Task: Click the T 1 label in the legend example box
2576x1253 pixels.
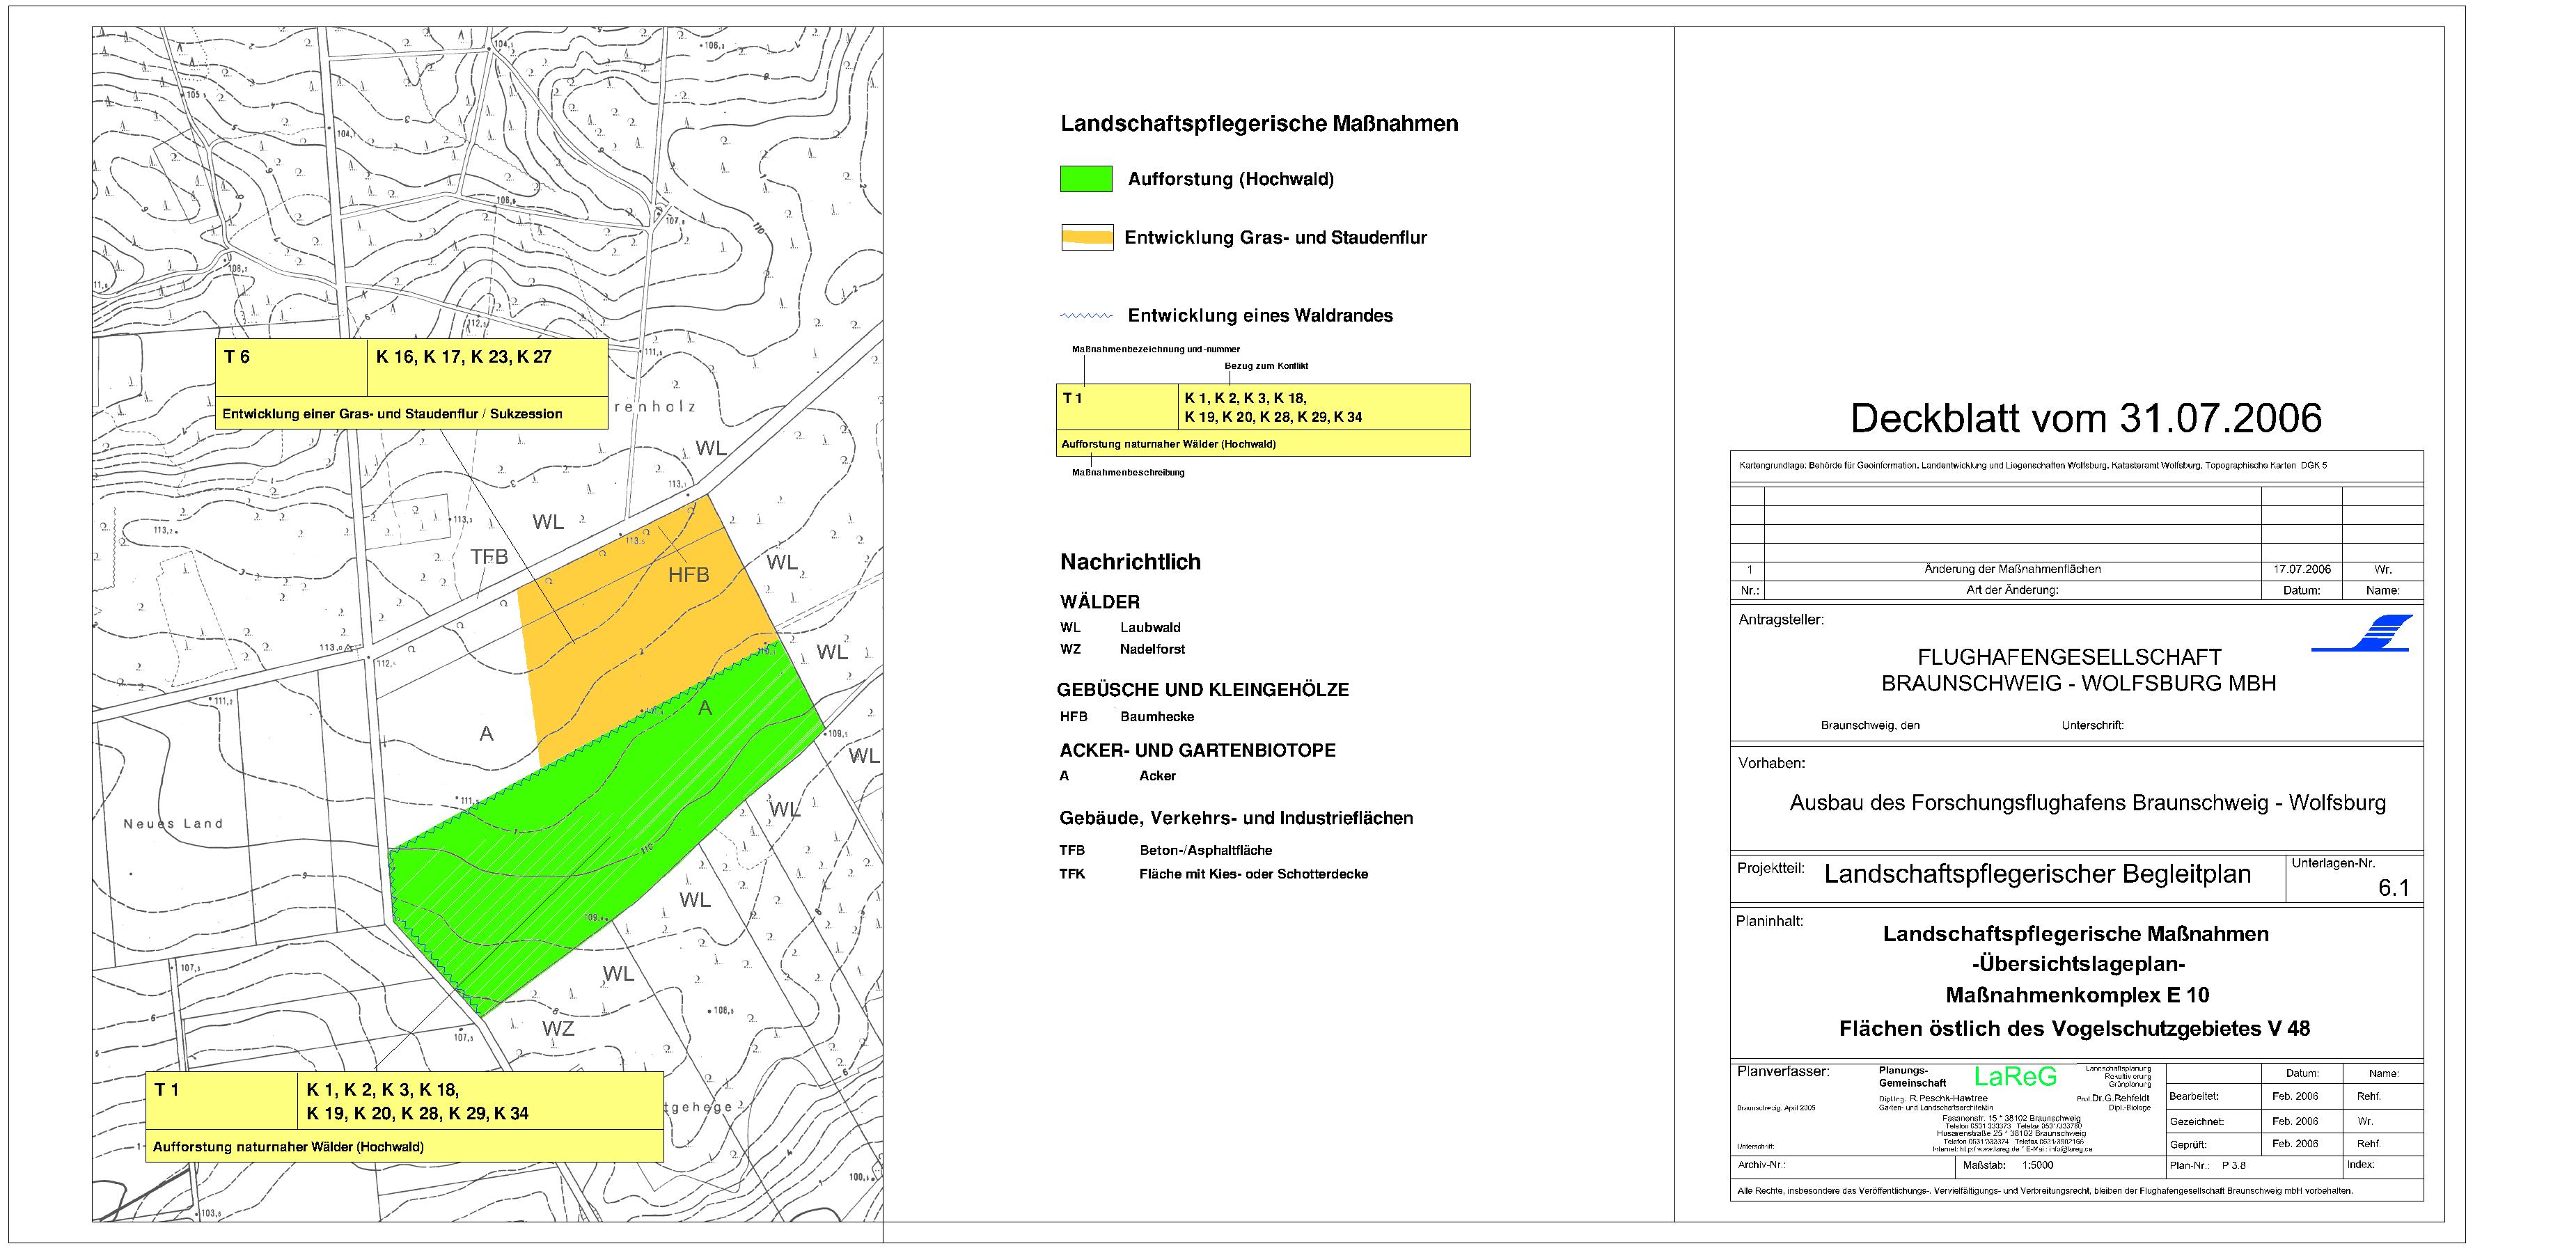Action: point(1073,398)
